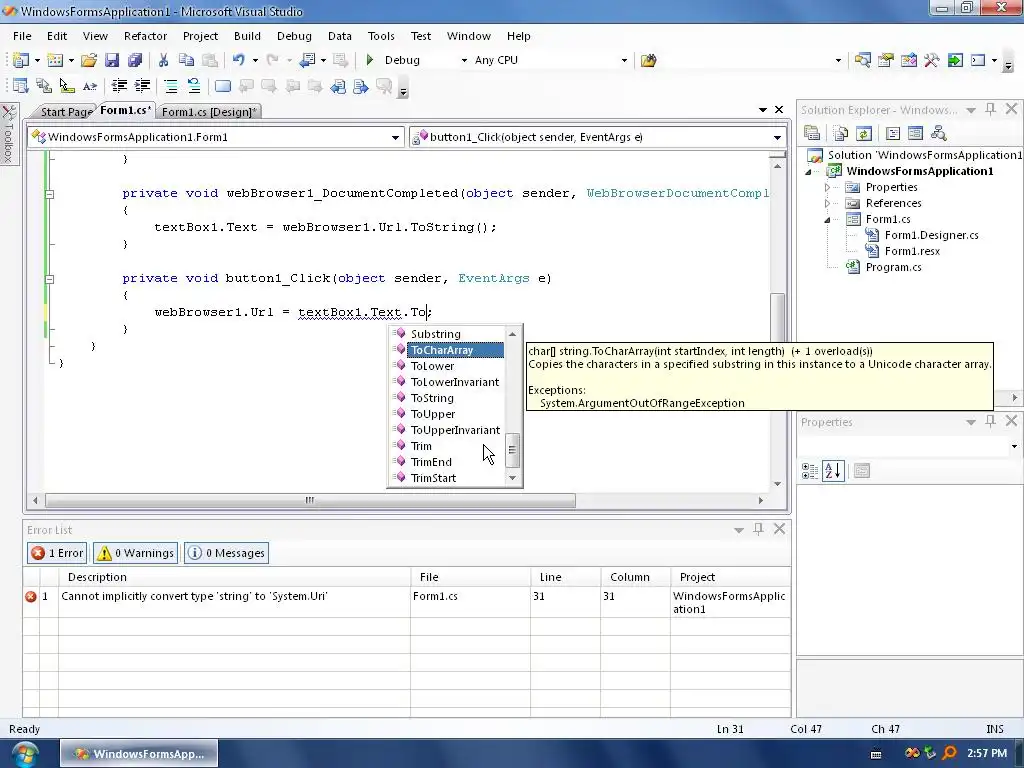Toggle bookmark on current line icon
Image resolution: width=1024 pixels, height=768 pixels.
coord(223,86)
